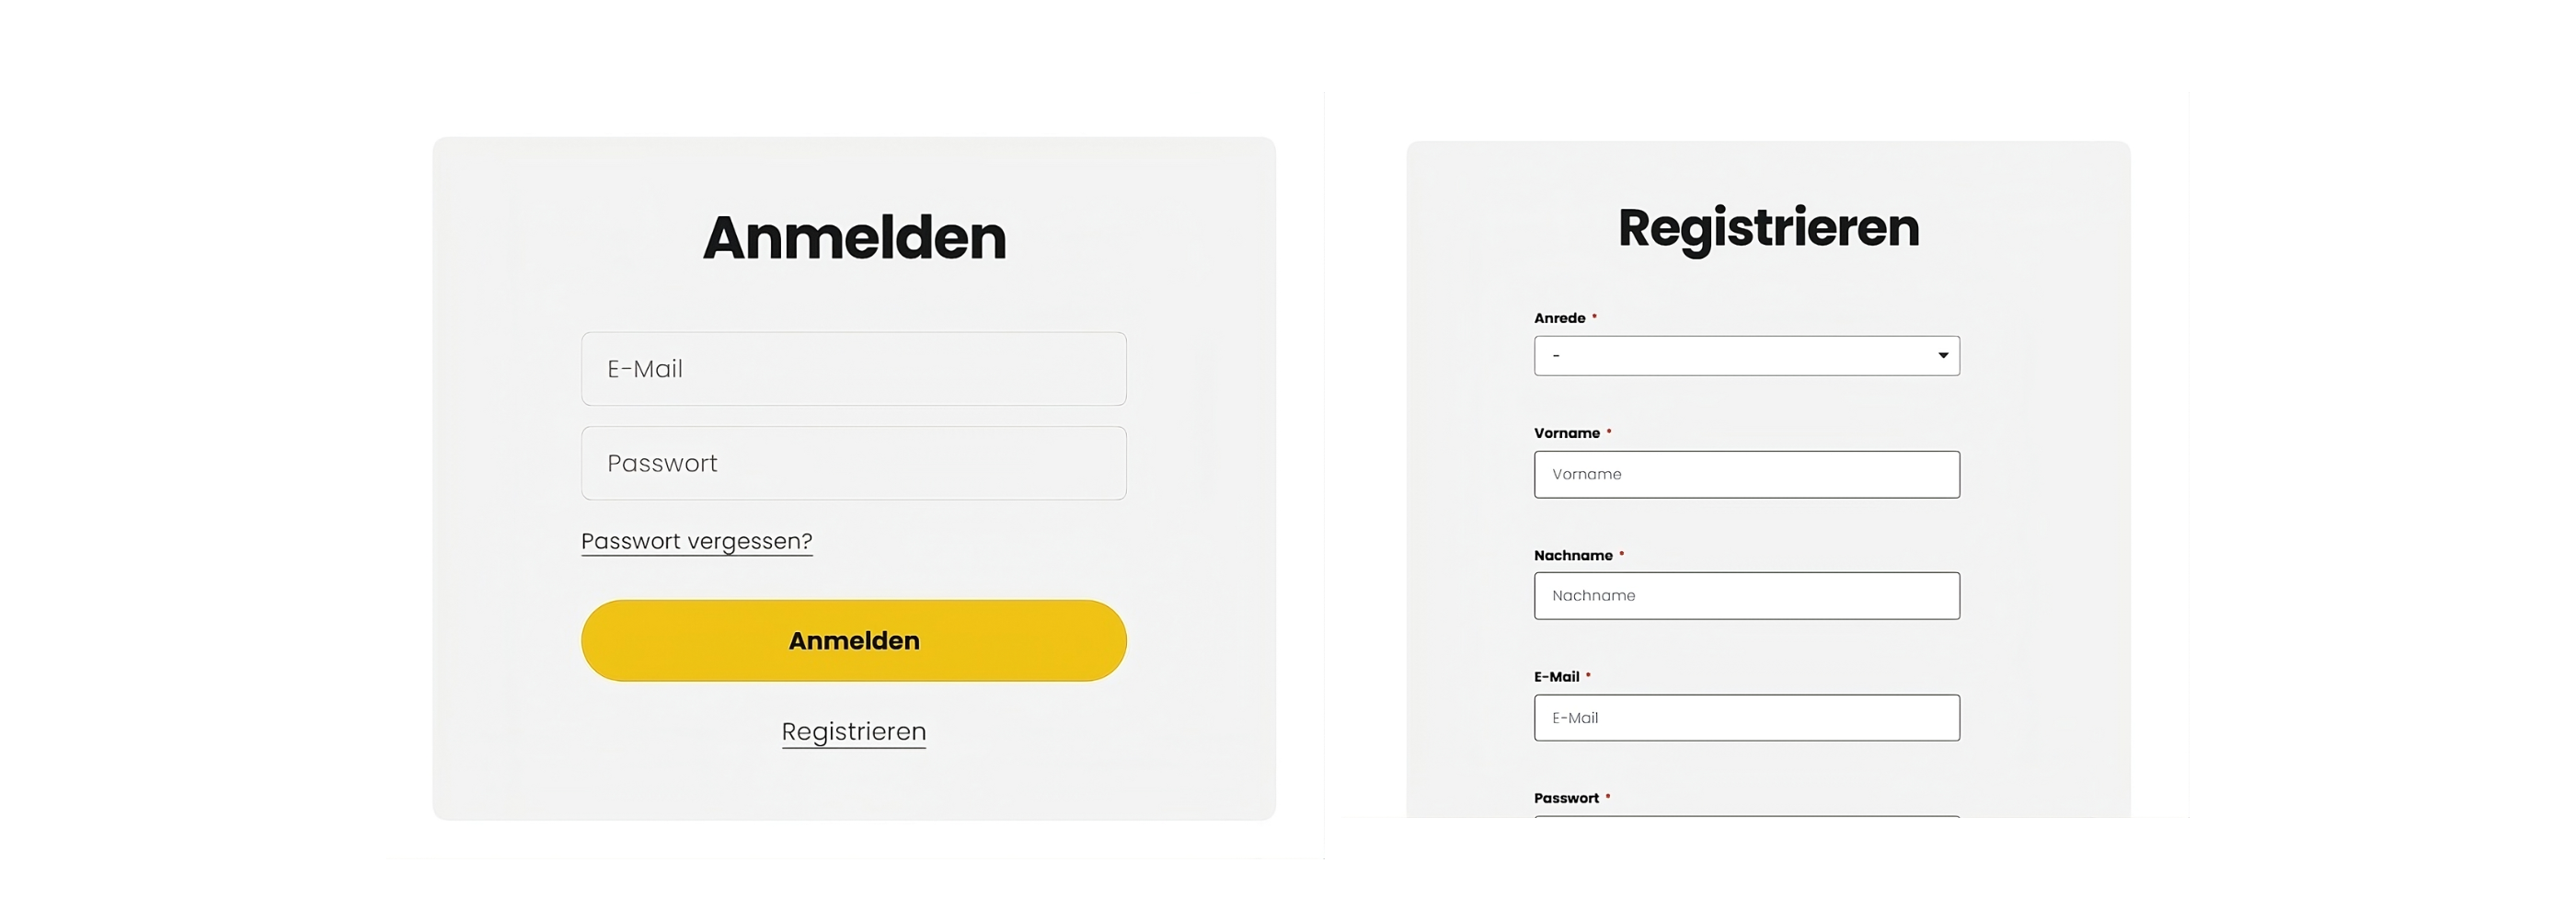This screenshot has width=2576, height=920.
Task: Open the Passwort vergessen? link
Action: tap(696, 541)
